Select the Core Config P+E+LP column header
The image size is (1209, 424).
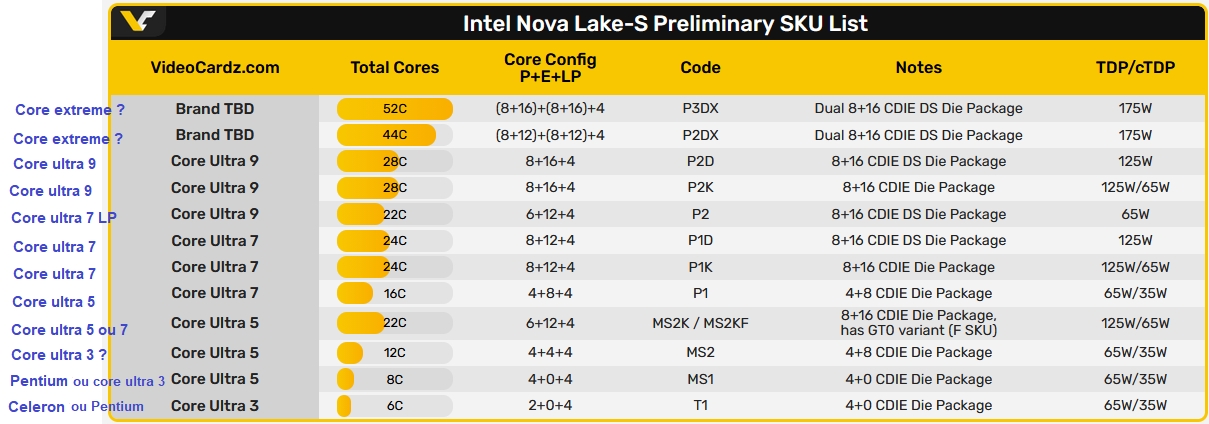point(550,68)
